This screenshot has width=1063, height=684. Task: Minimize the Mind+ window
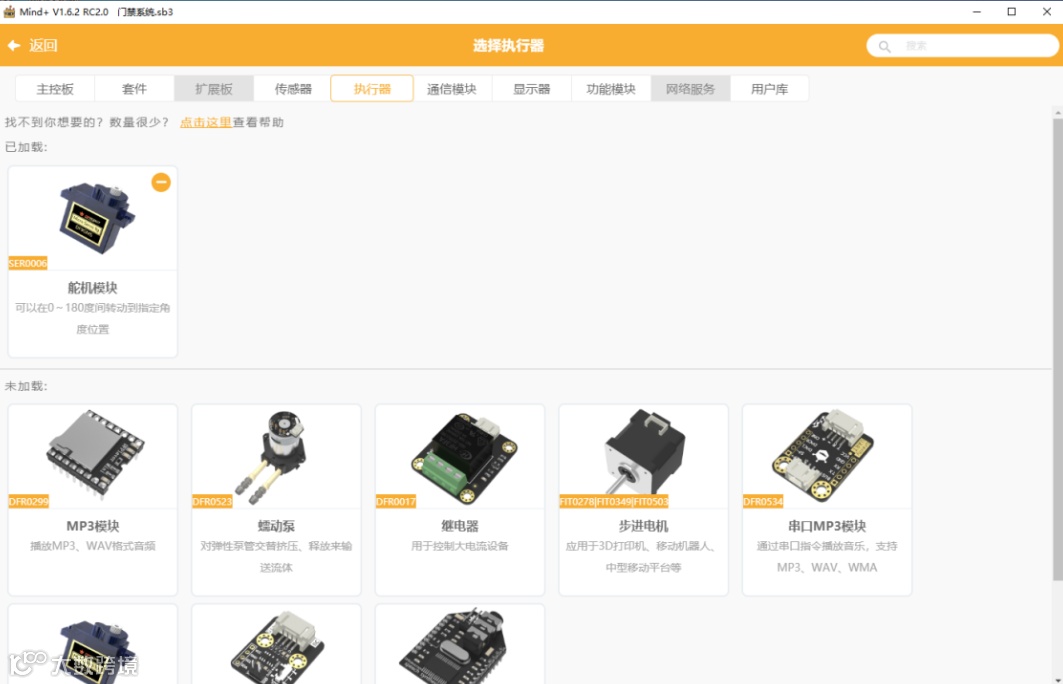tap(977, 12)
